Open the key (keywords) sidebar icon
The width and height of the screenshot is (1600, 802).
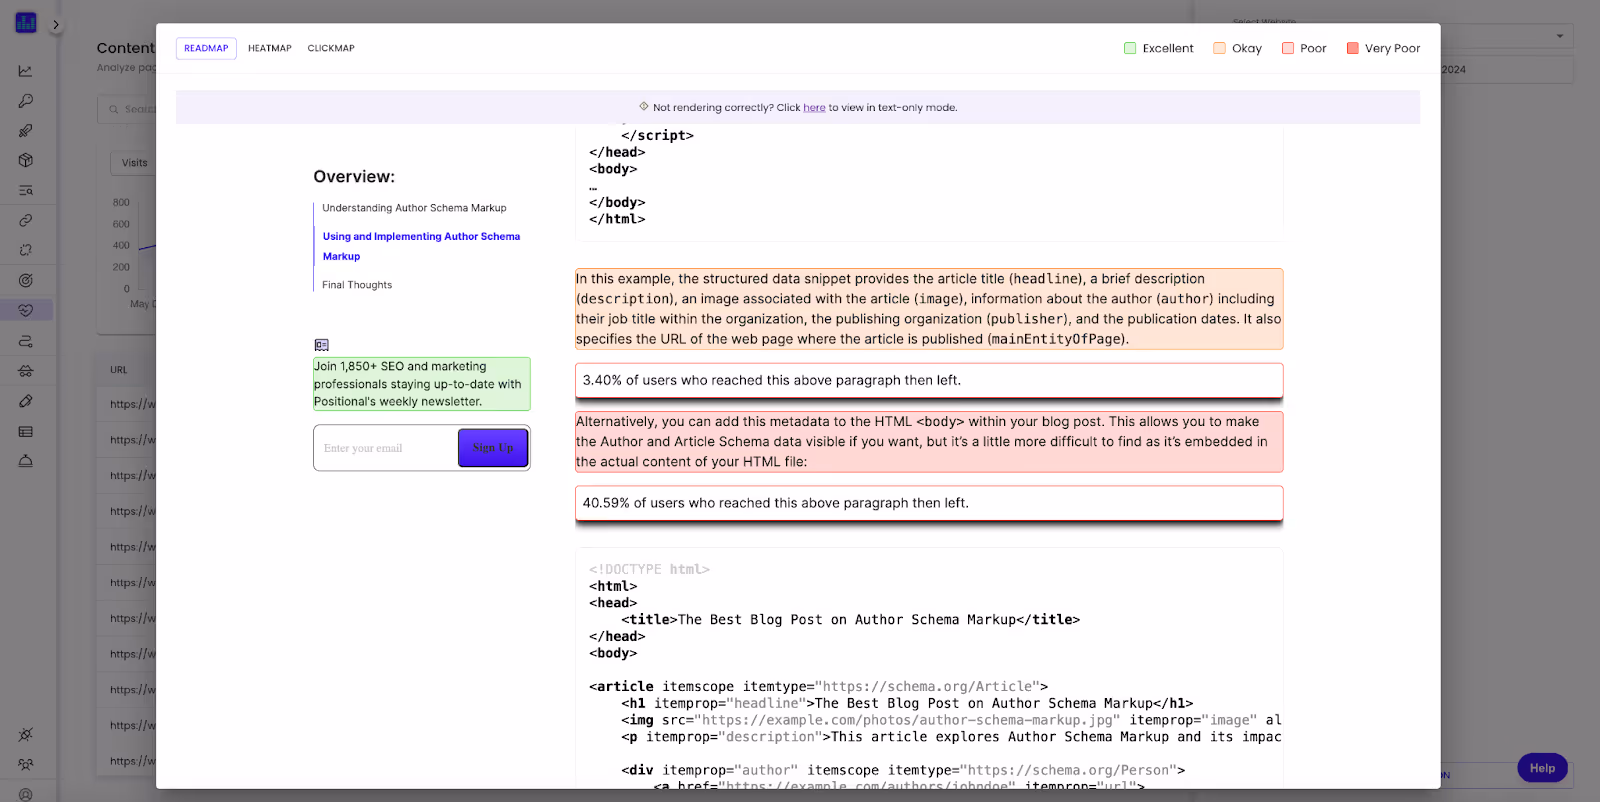(26, 101)
